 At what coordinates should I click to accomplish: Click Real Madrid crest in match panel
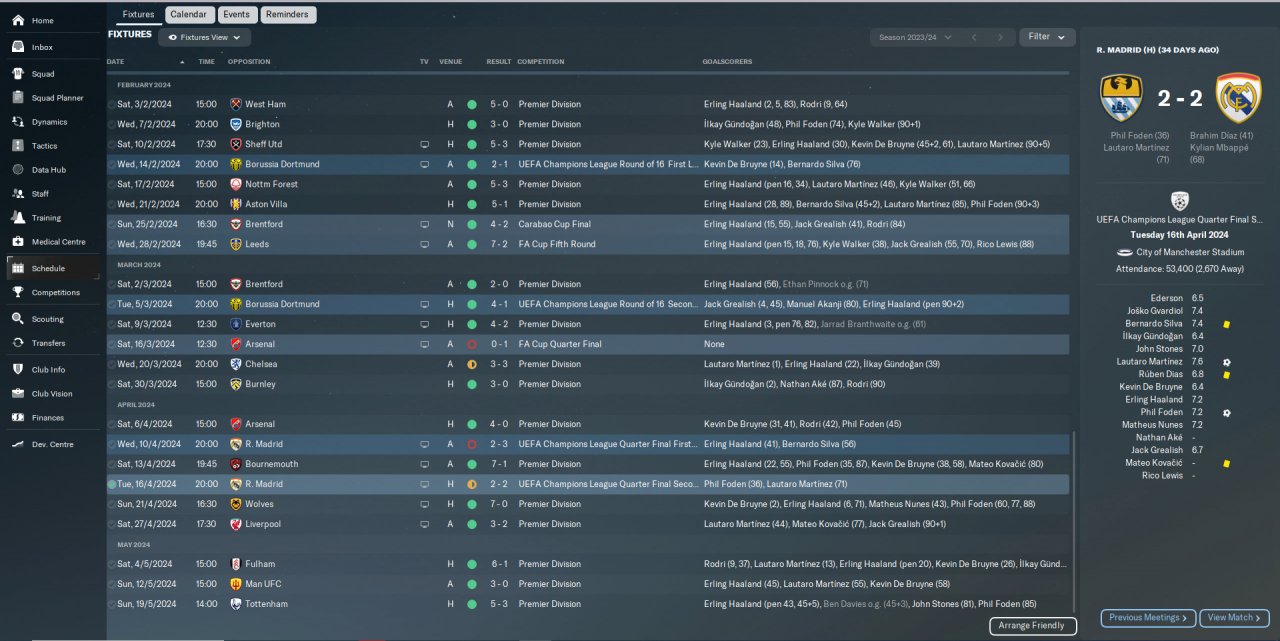click(x=1238, y=98)
